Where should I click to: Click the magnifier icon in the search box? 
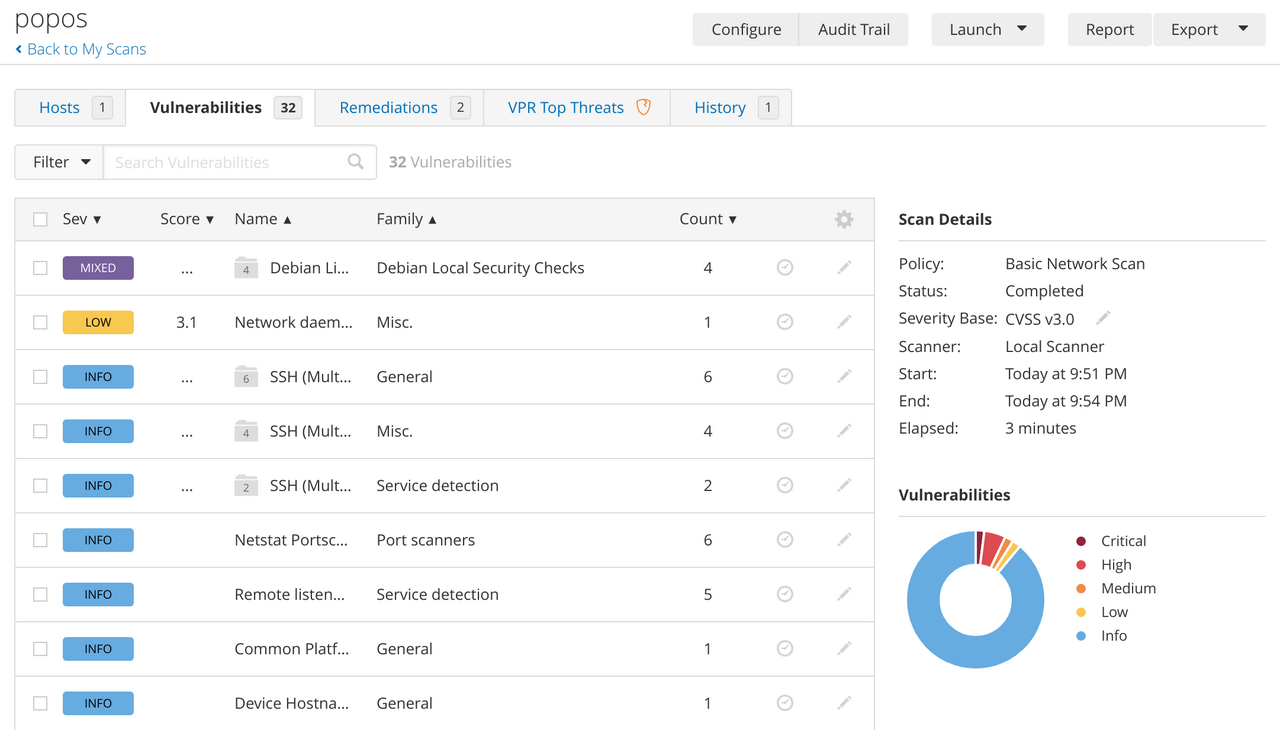point(355,162)
